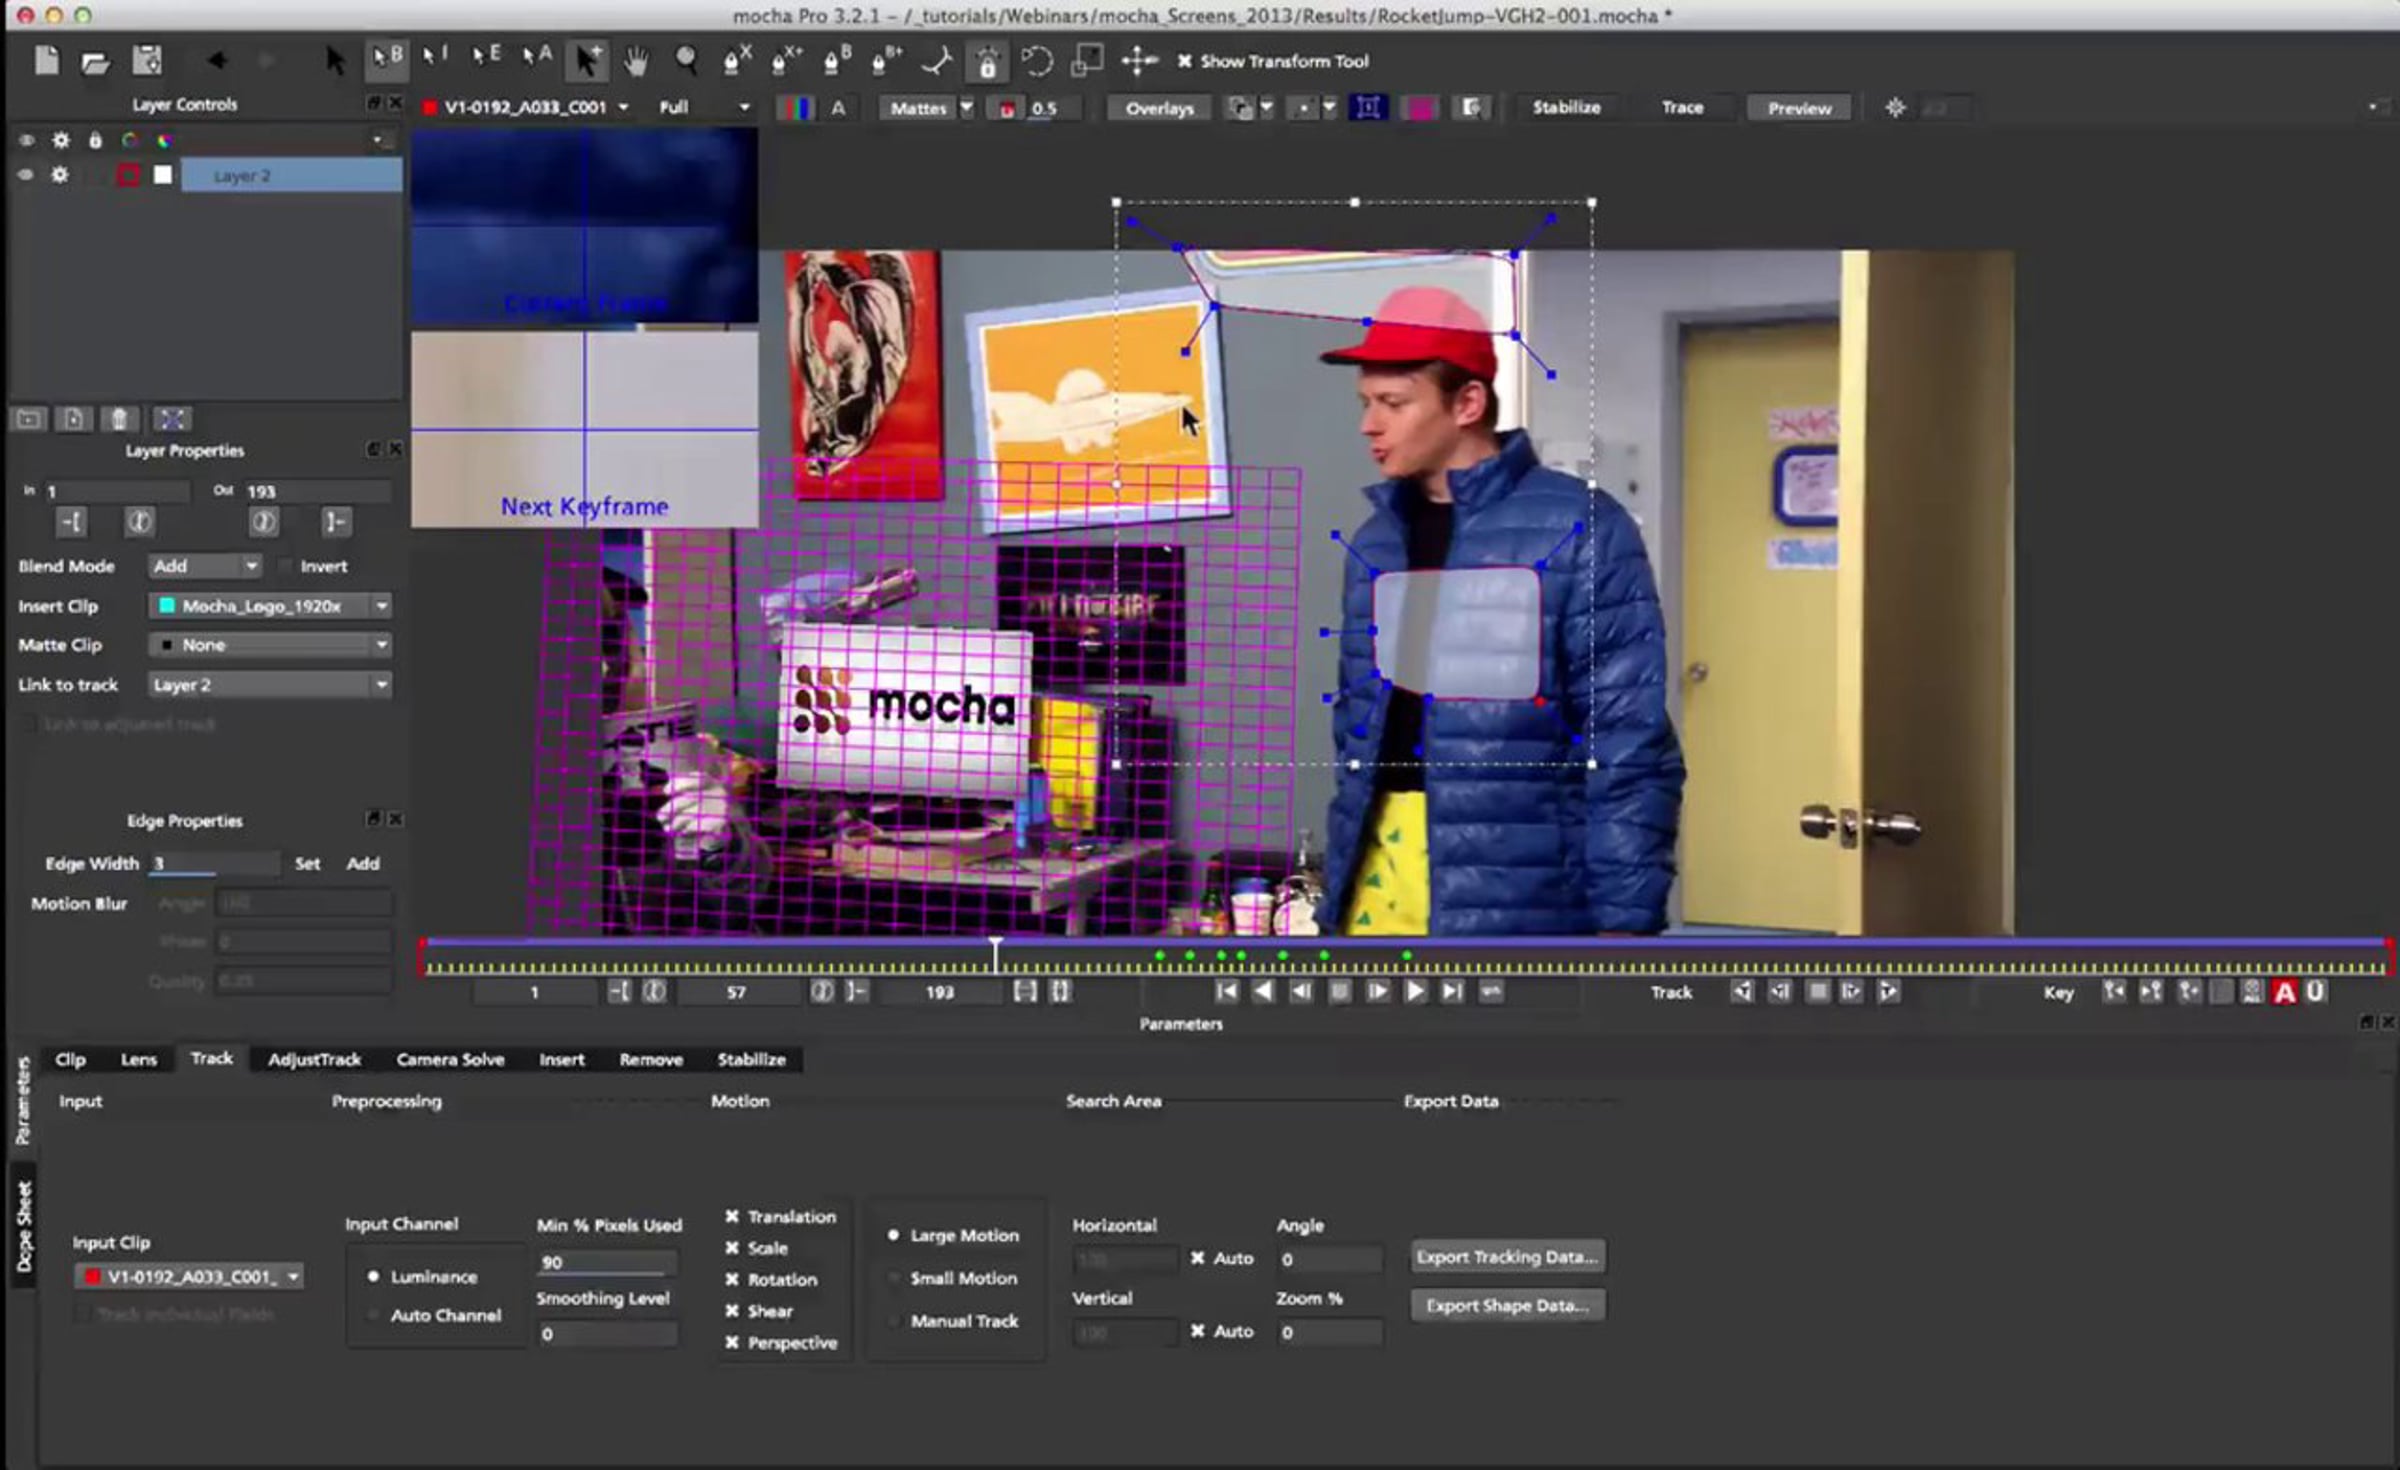2400x1470 pixels.
Task: Open the Link to track dropdown
Action: [x=270, y=685]
